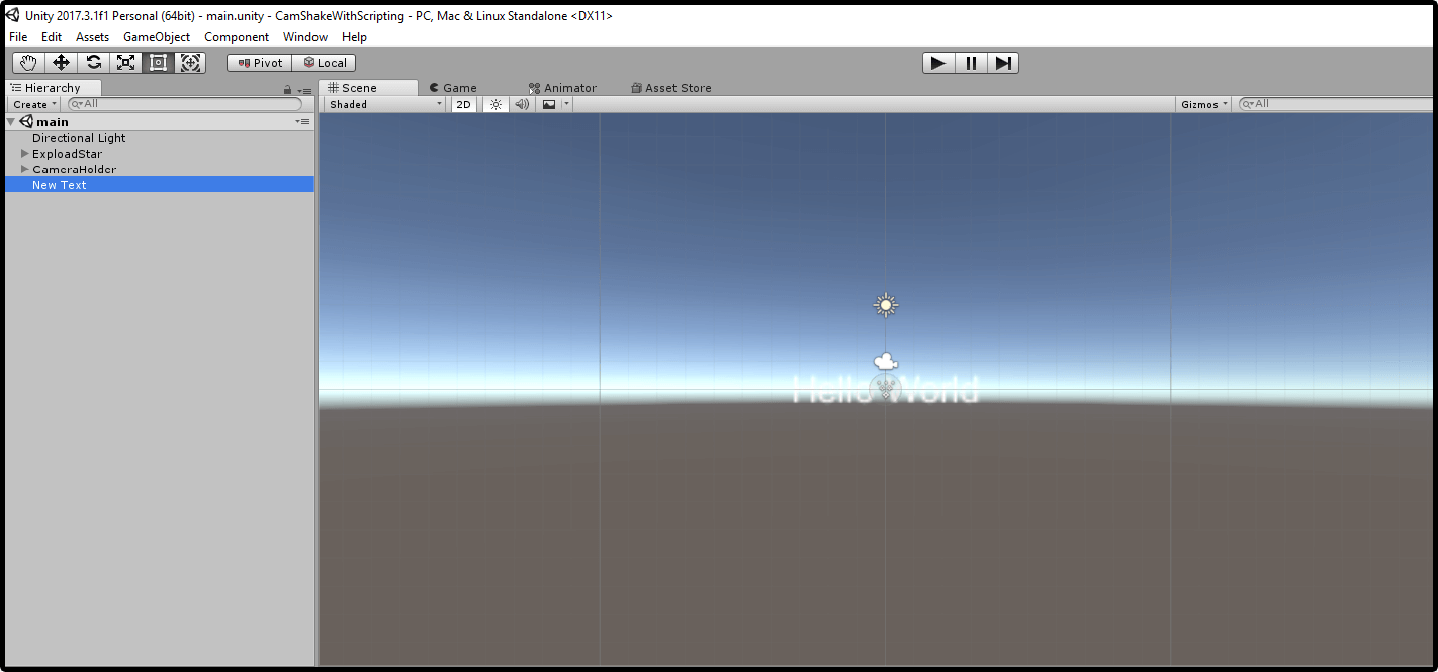The image size is (1438, 672).
Task: Open the Gizmos dropdown
Action: click(x=1203, y=104)
